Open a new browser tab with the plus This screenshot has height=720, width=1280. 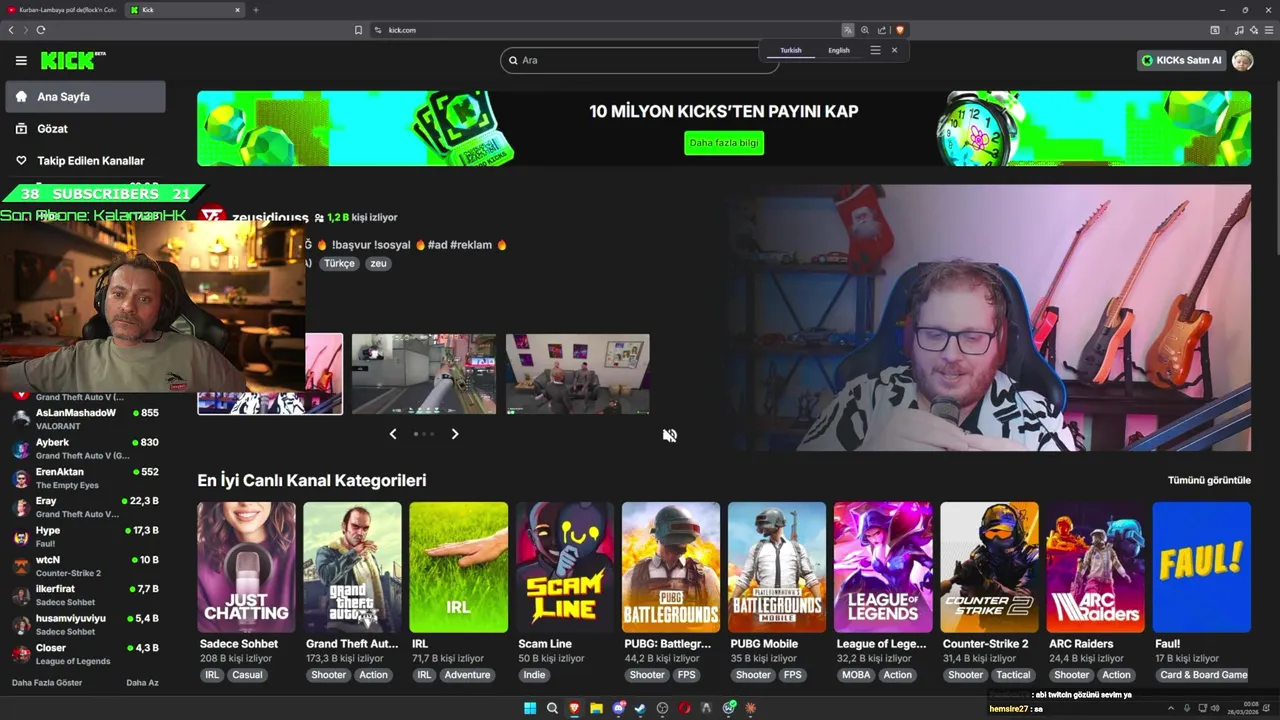tap(255, 10)
